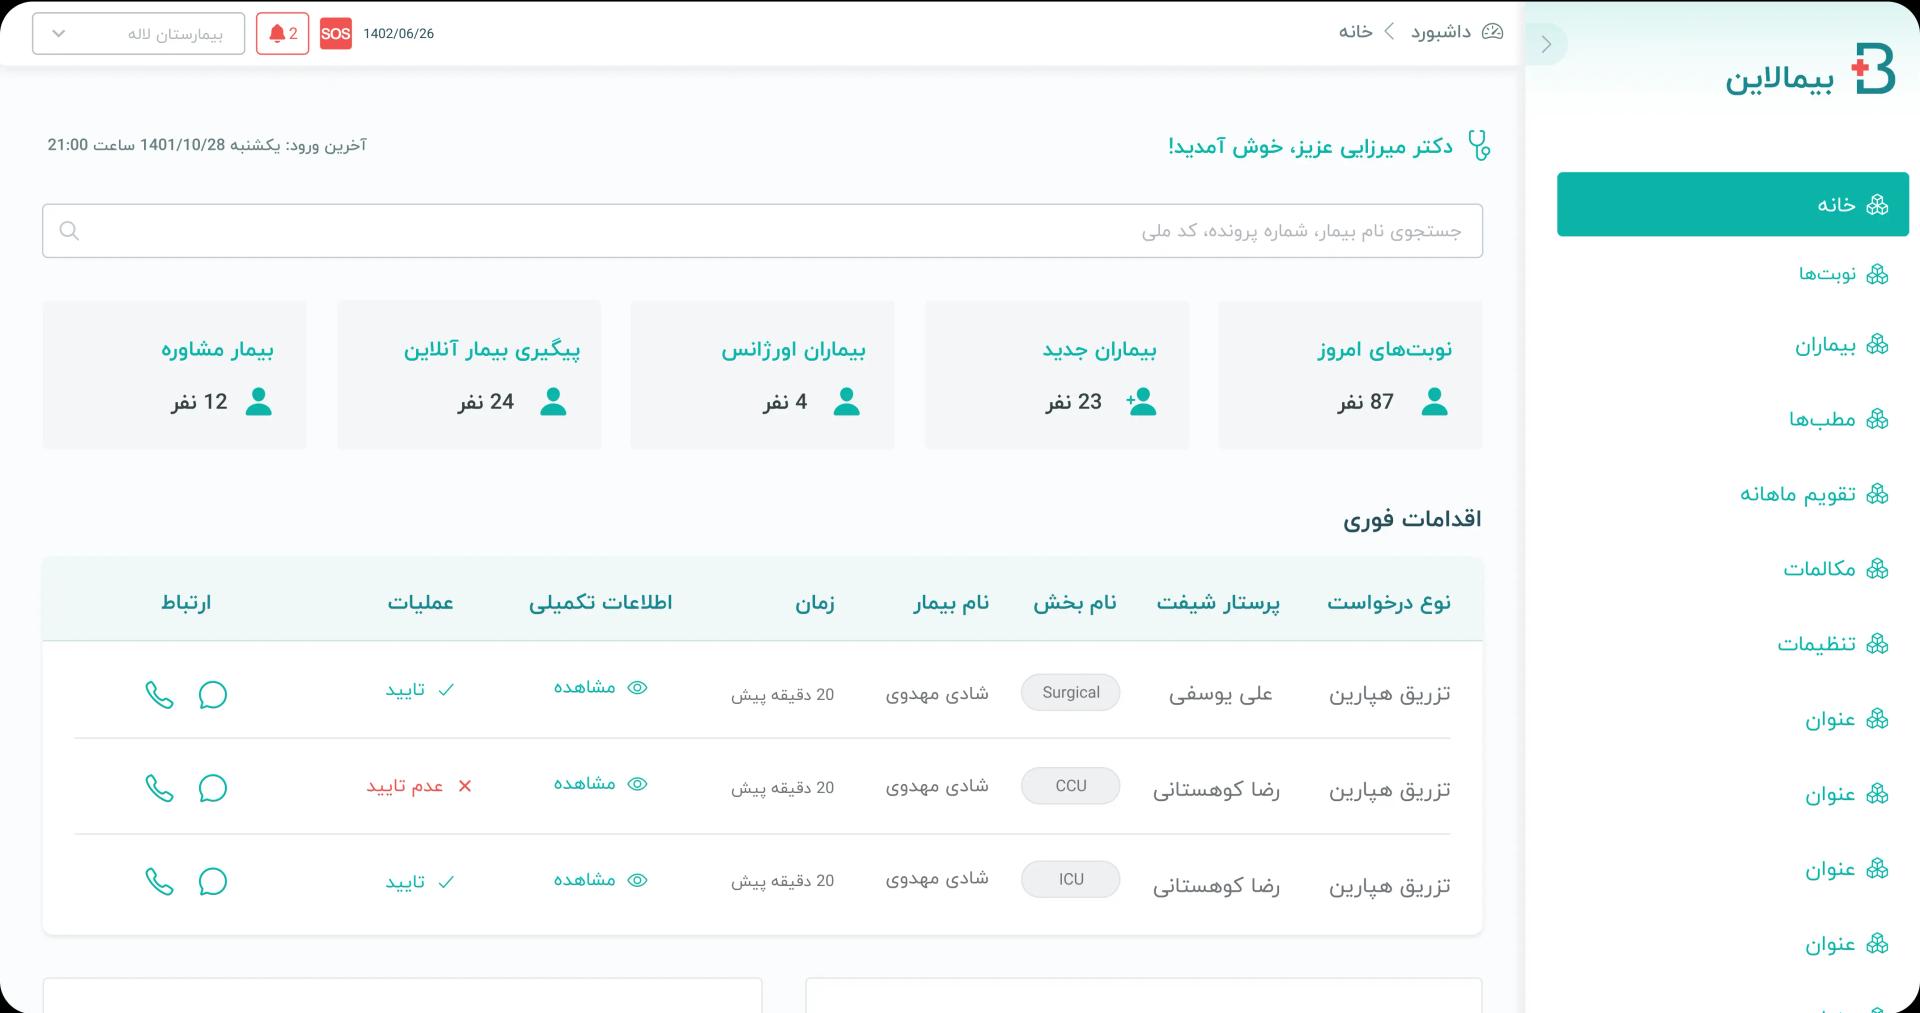
Task: Approve the Surgical row request with تایید
Action: (x=420, y=690)
